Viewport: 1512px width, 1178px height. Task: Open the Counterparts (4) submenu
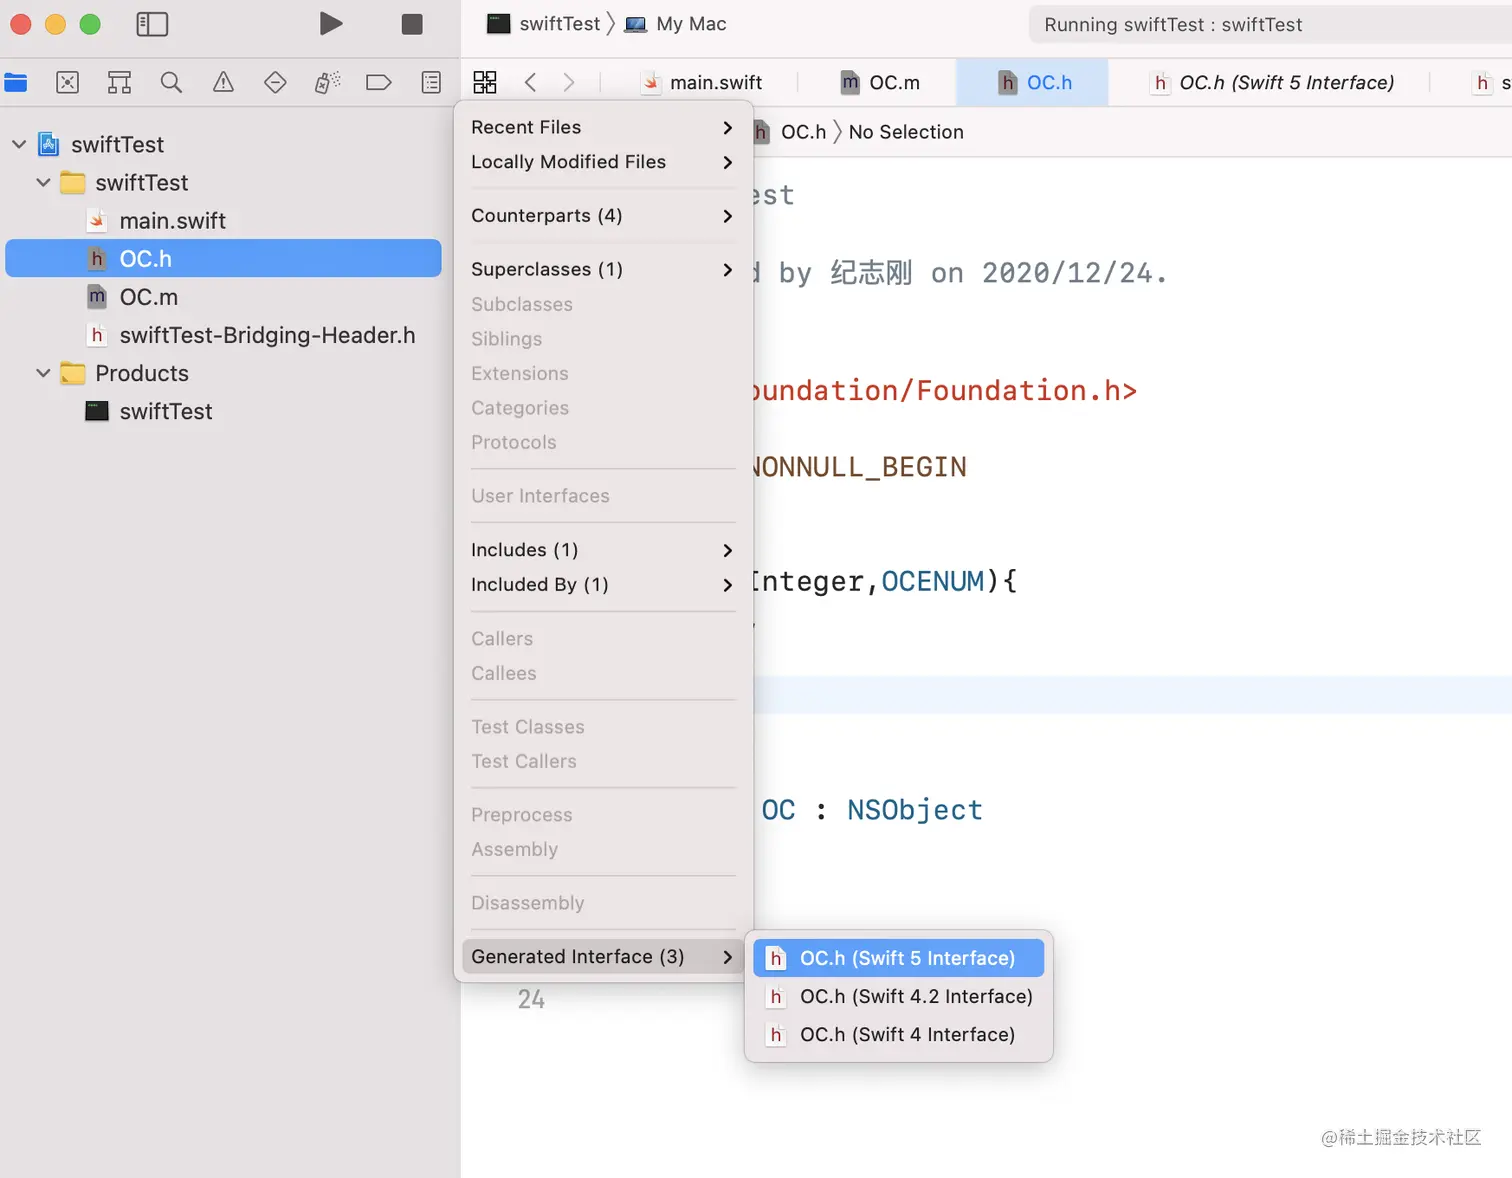click(602, 216)
